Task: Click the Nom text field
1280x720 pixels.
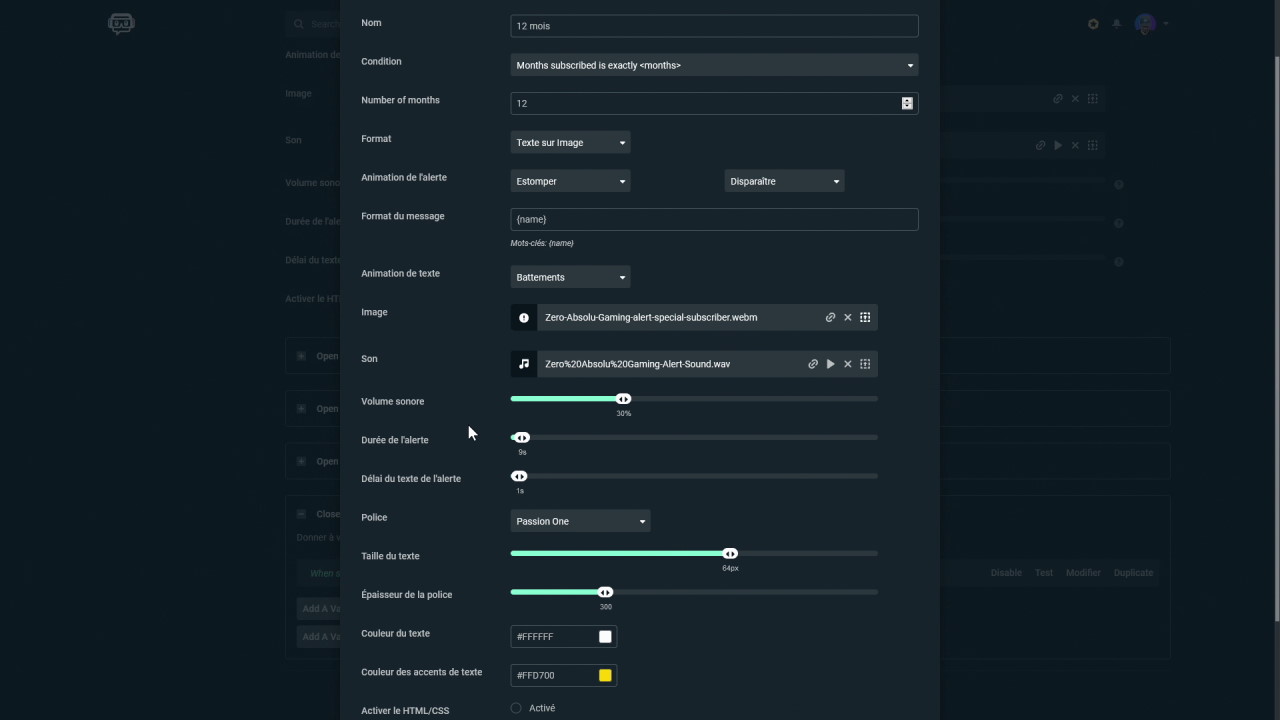Action: (714, 26)
